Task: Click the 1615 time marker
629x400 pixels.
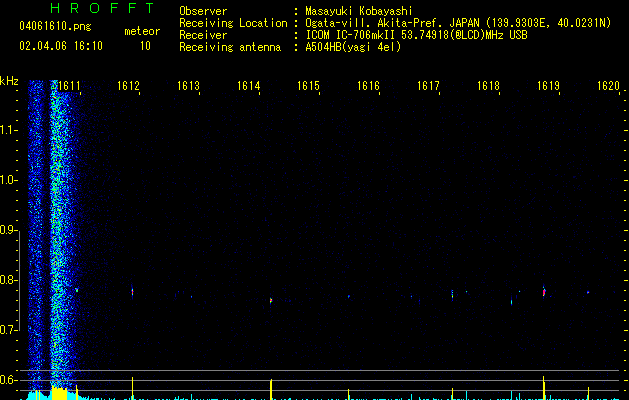Action: (x=308, y=86)
